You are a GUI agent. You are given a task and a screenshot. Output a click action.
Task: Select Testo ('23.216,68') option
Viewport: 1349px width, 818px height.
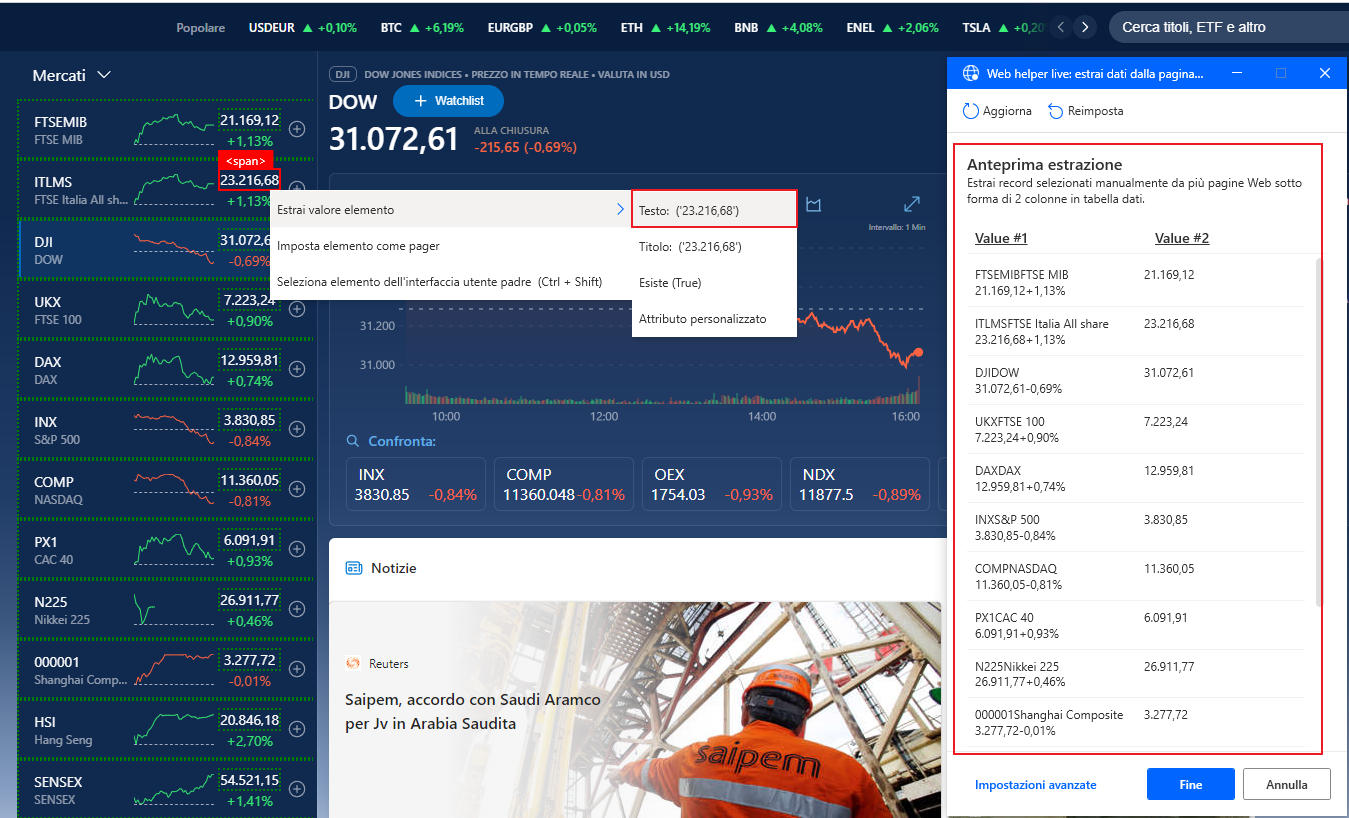[x=714, y=210]
